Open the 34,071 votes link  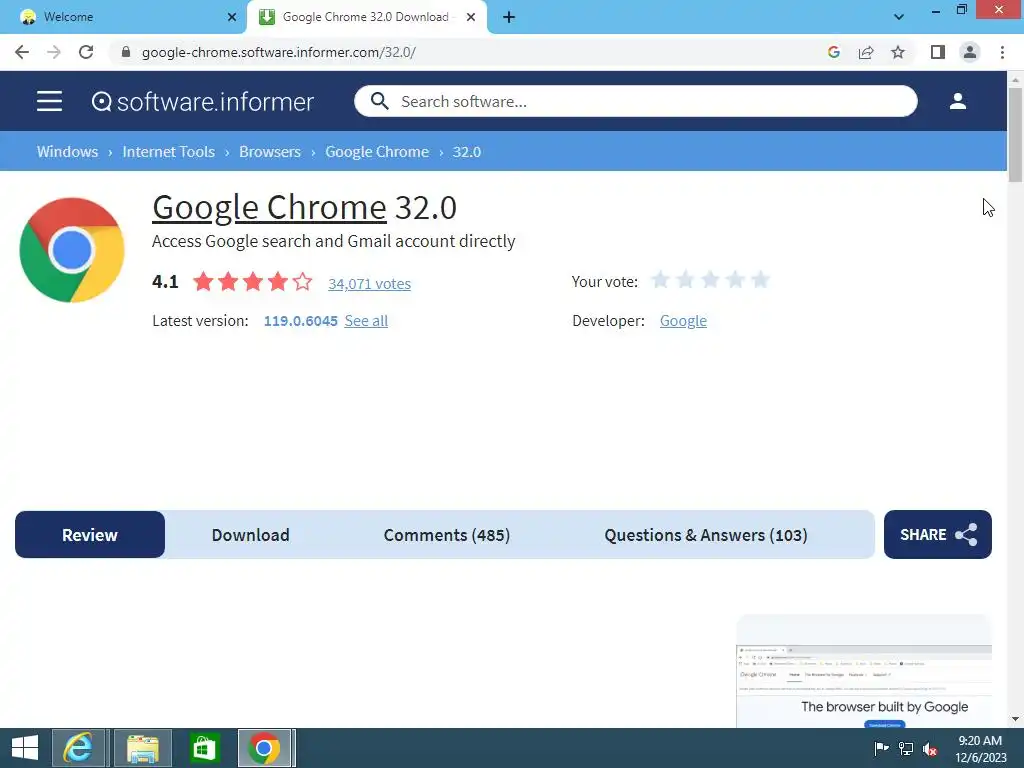[x=370, y=283]
